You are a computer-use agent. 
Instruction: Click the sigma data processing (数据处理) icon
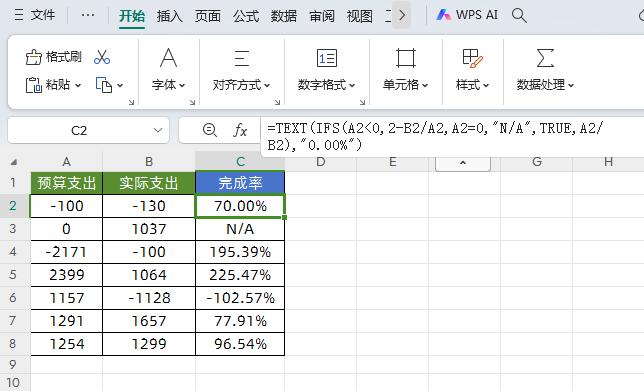pos(545,58)
